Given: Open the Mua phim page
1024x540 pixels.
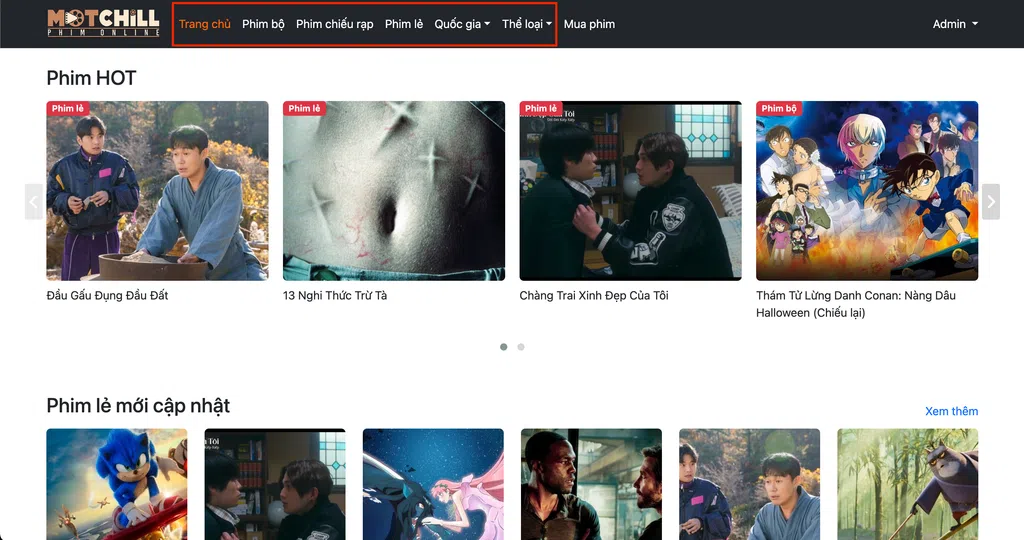Looking at the screenshot, I should (589, 24).
